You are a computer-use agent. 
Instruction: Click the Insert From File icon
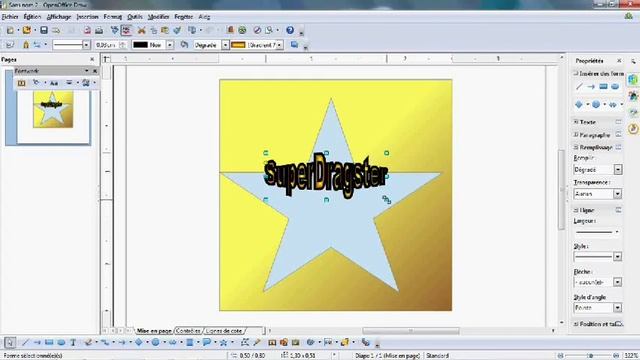click(x=284, y=342)
